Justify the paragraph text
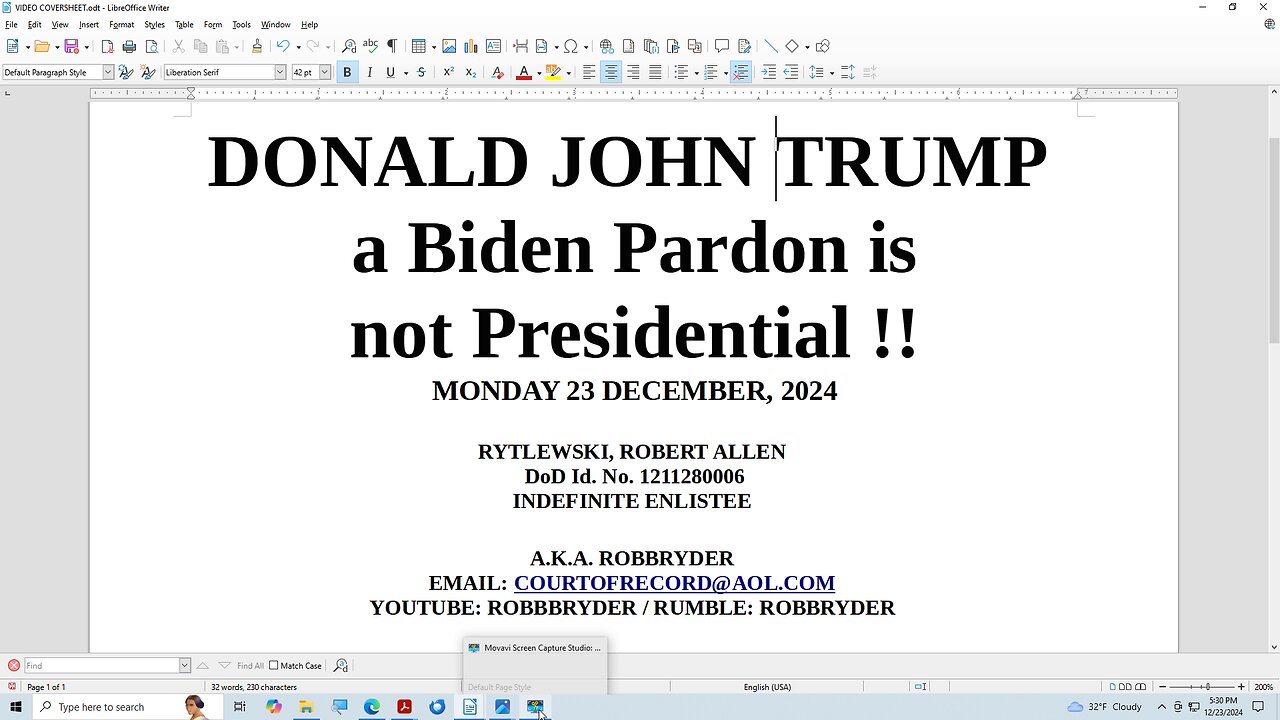This screenshot has height=720, width=1280. pos(655,72)
